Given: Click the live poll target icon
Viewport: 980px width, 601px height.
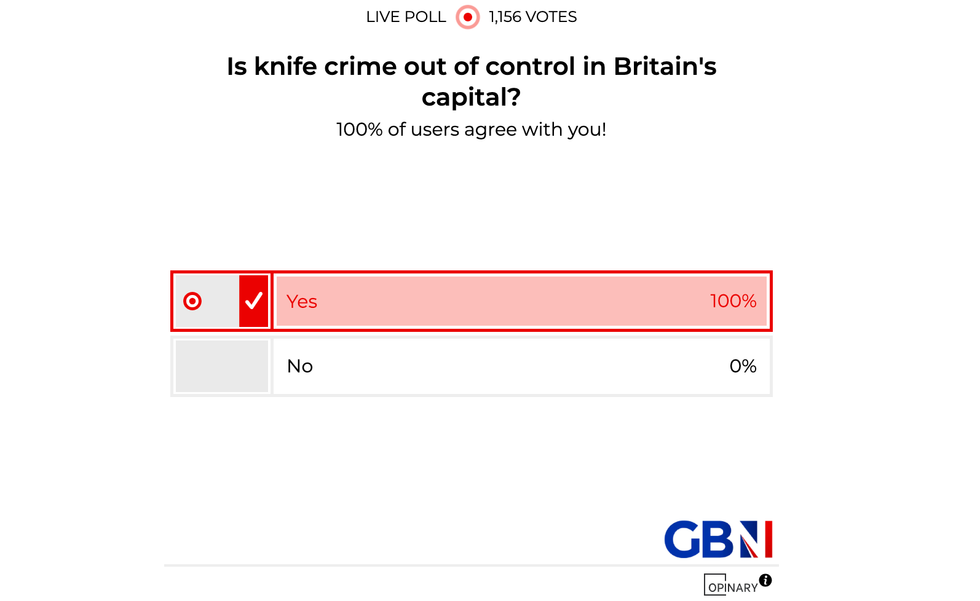Looking at the screenshot, I should coord(467,17).
